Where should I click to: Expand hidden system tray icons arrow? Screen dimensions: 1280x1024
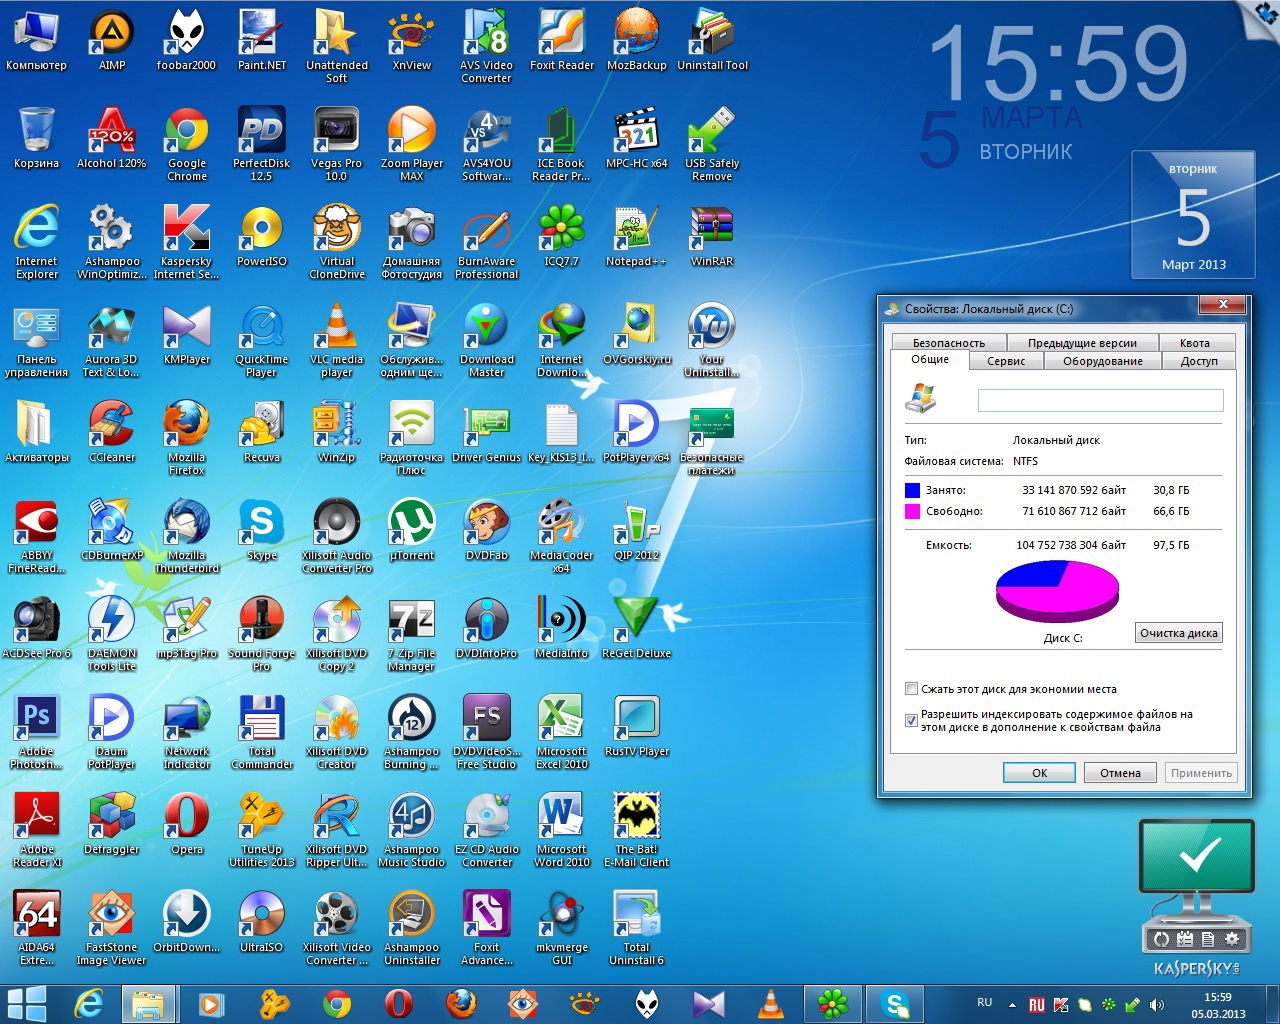tap(1012, 1004)
